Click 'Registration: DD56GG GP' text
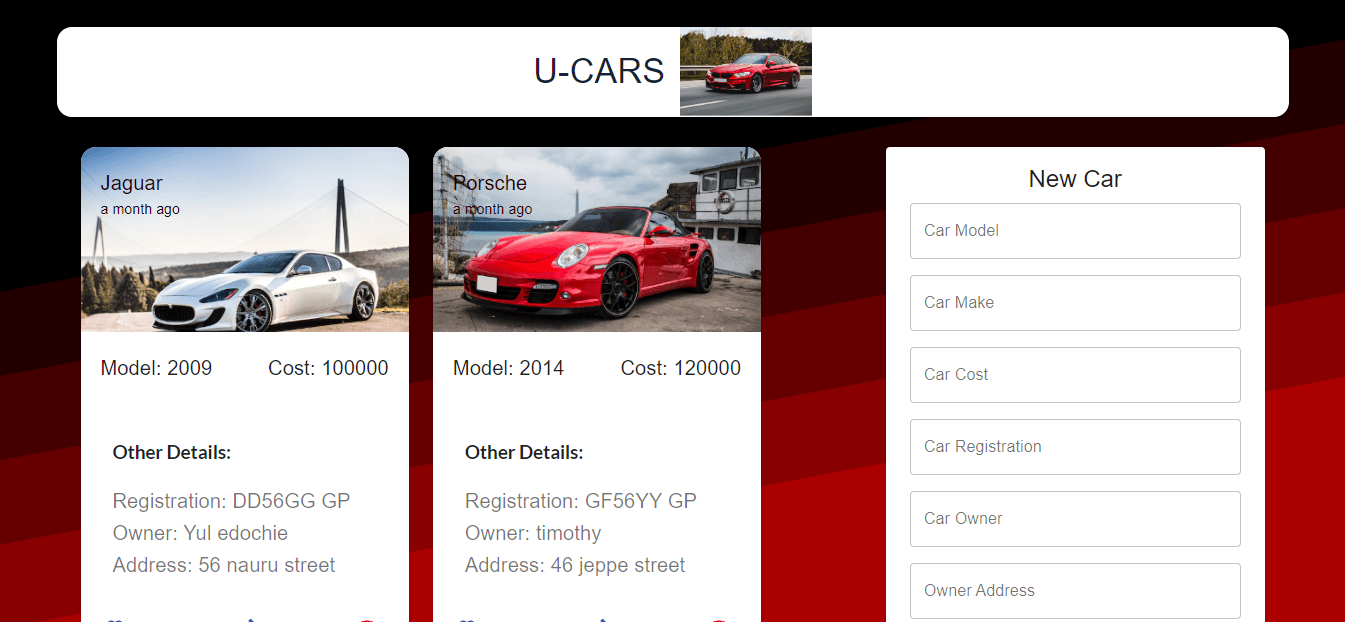The width and height of the screenshot is (1345, 622). [x=232, y=501]
